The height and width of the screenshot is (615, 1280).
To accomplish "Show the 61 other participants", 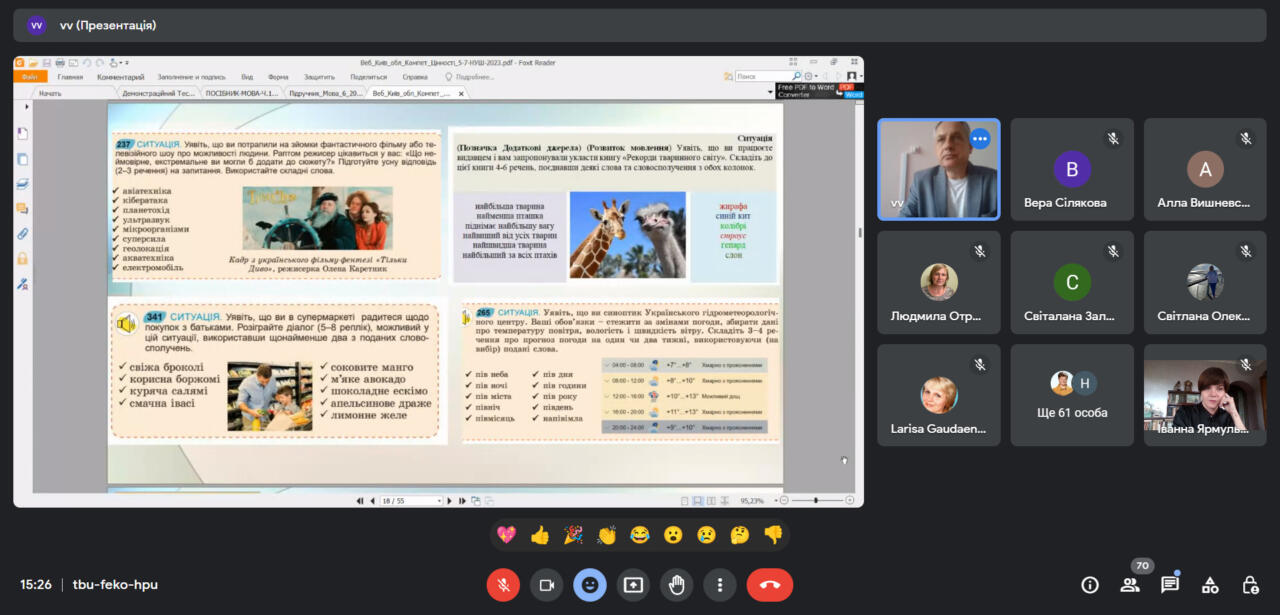I will (x=1072, y=396).
